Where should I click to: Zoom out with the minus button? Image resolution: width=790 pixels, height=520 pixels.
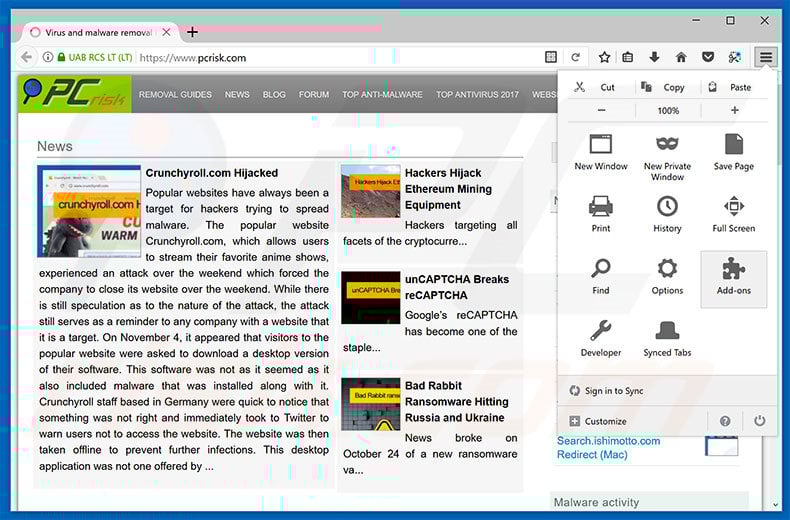[x=602, y=110]
